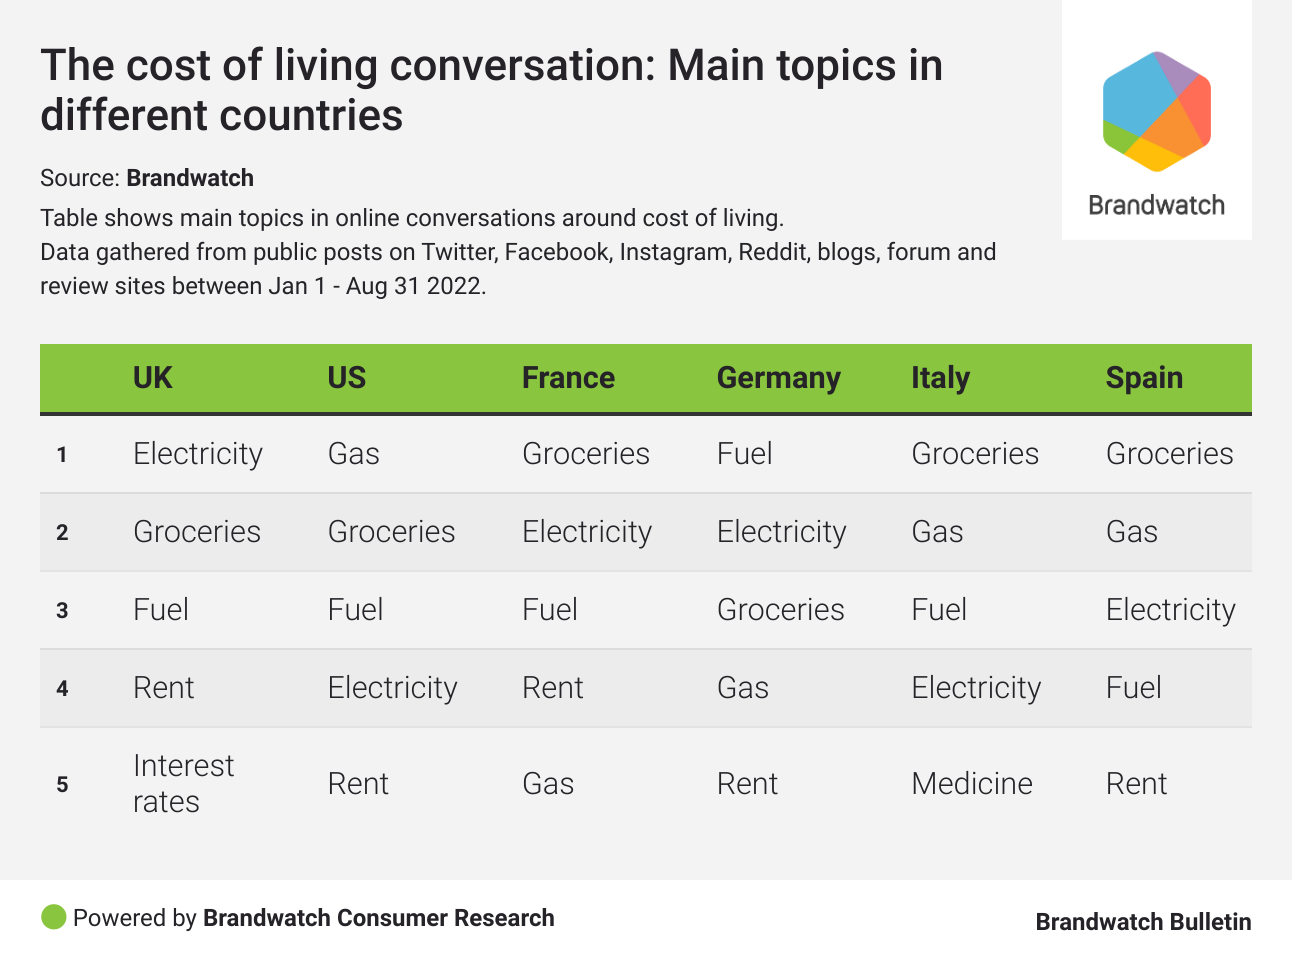Click the Spain column header
Viewport: 1292px width, 962px height.
[x=1144, y=378]
